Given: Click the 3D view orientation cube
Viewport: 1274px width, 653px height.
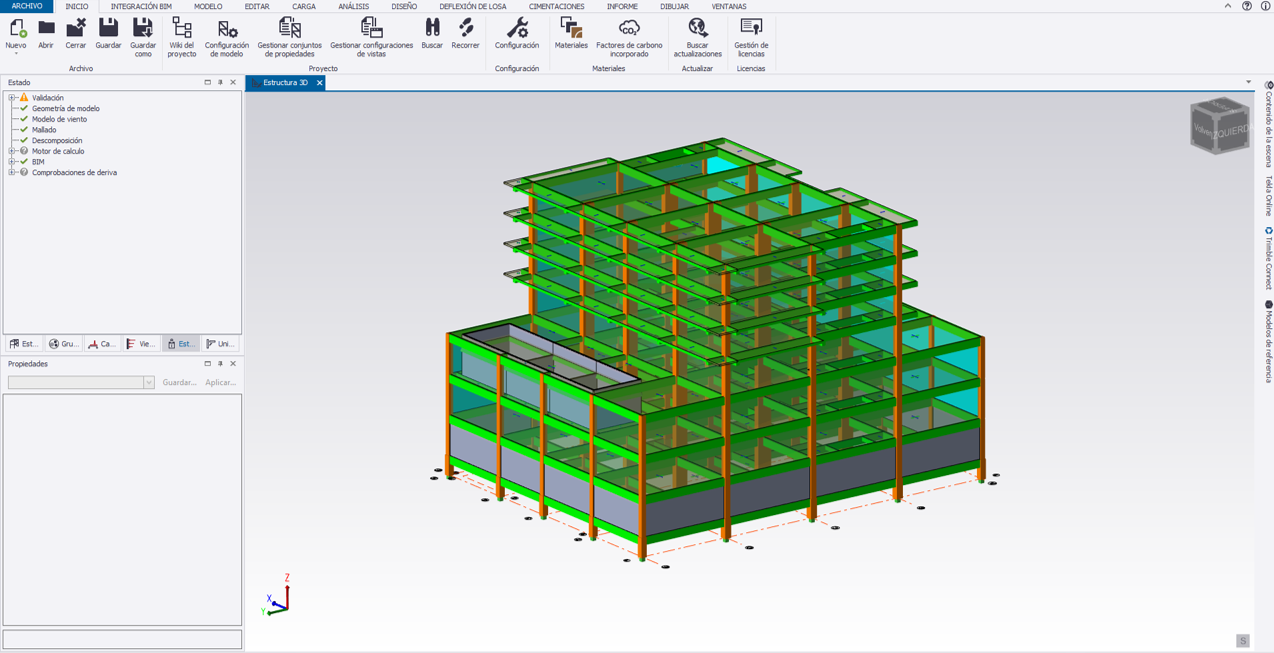Looking at the screenshot, I should coord(1219,126).
